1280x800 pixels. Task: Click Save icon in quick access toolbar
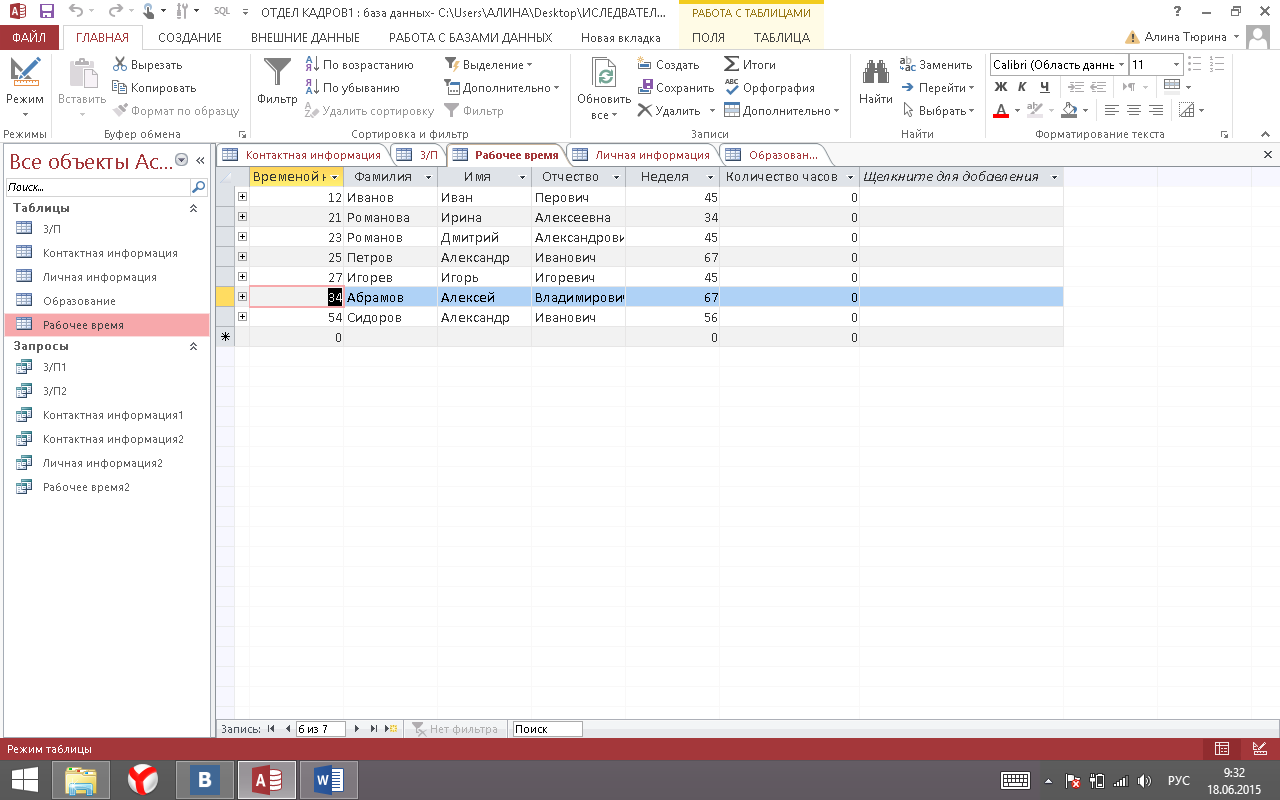[46, 12]
